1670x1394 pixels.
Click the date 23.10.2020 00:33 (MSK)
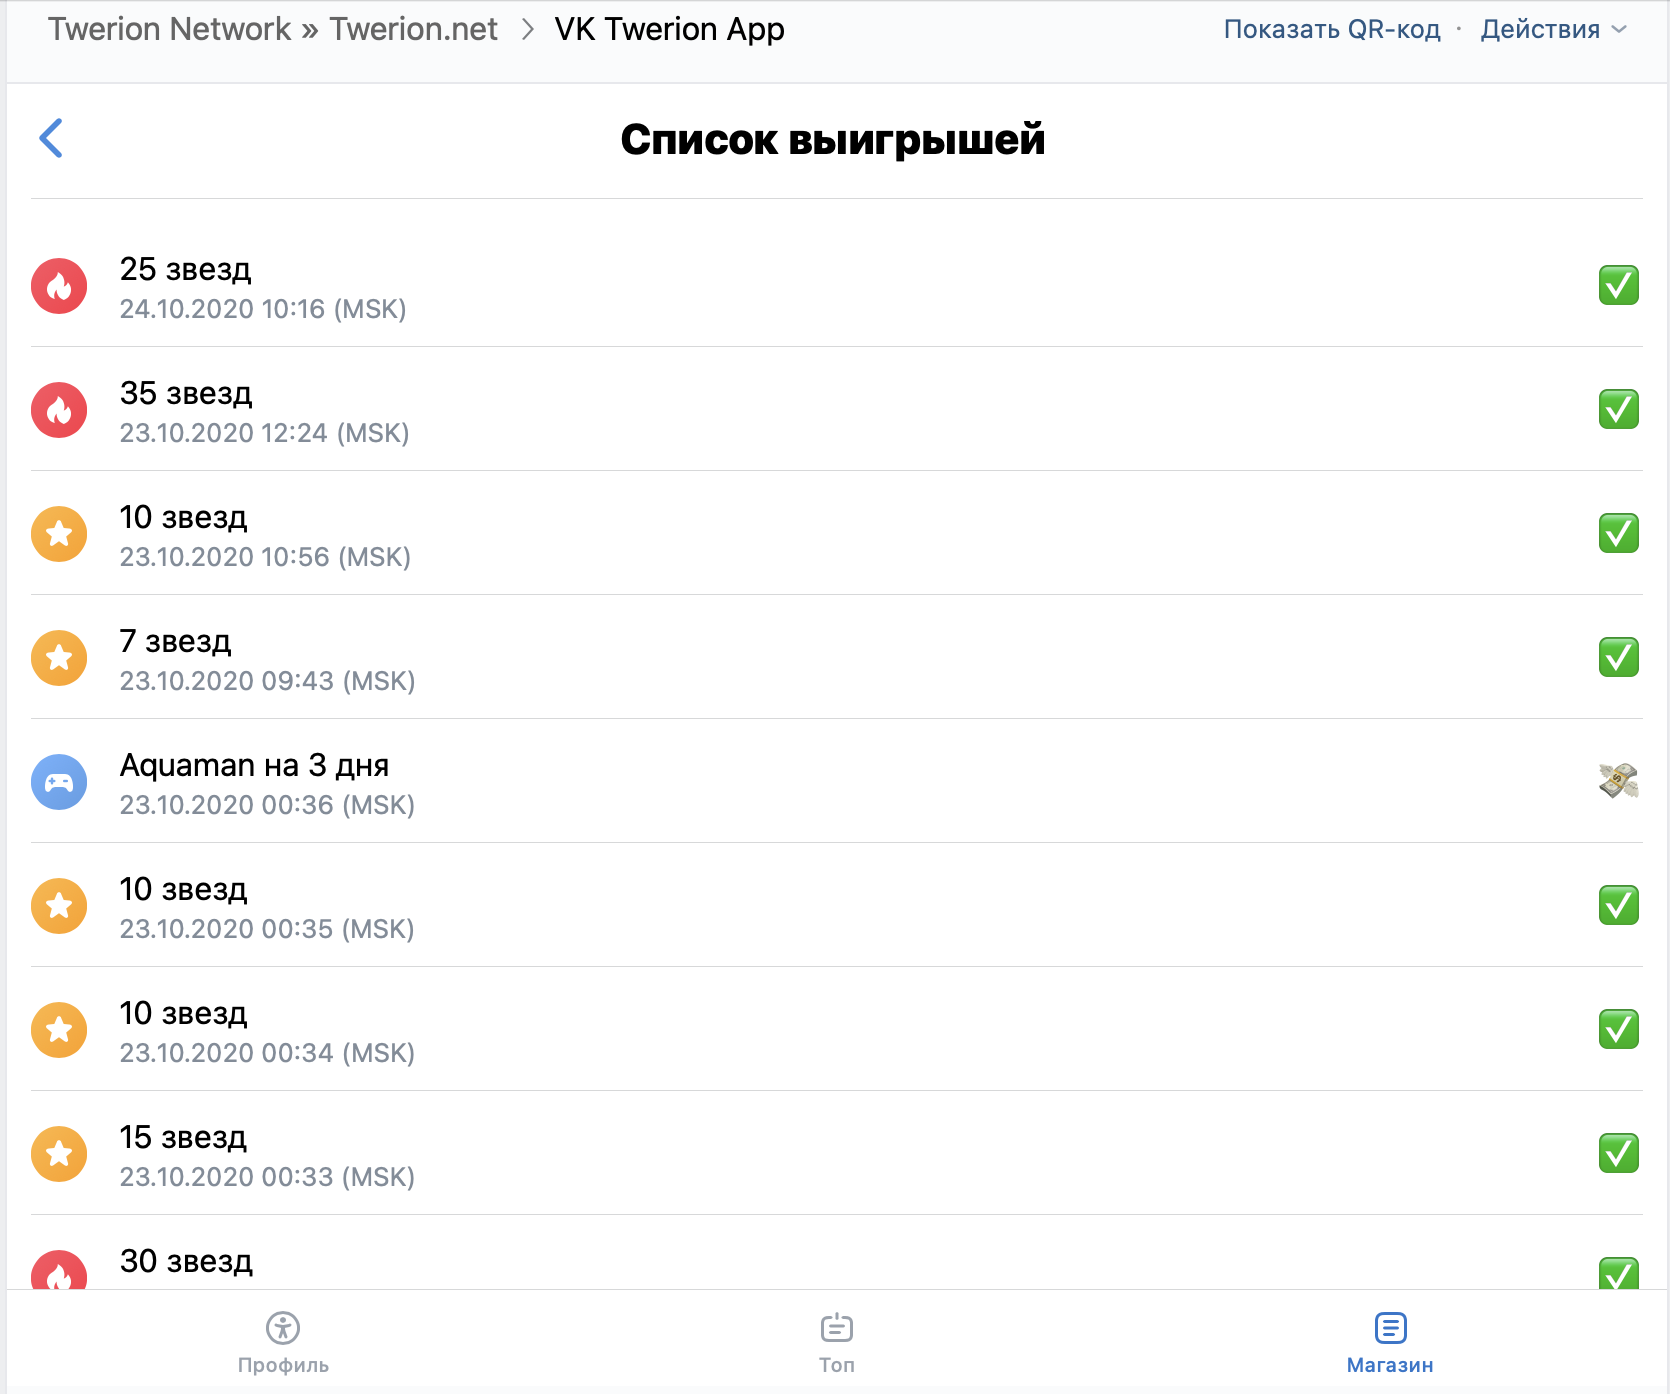(267, 1177)
